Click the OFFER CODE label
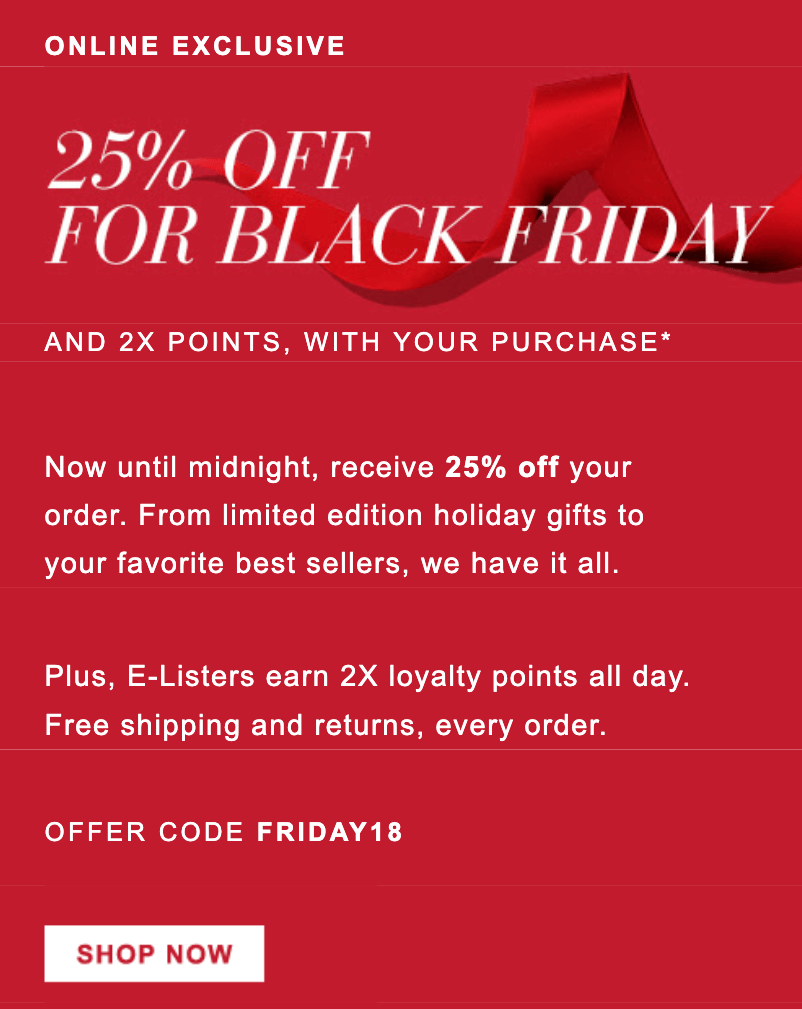802x1009 pixels. tap(144, 832)
